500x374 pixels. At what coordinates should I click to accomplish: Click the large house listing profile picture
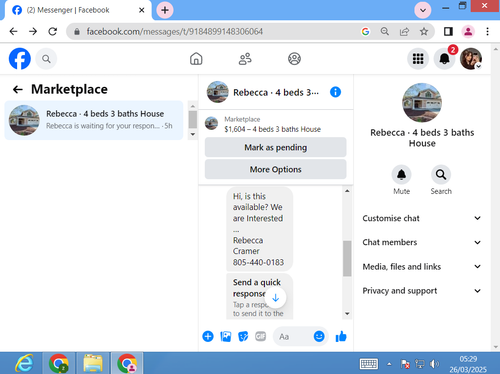pyautogui.click(x=422, y=103)
